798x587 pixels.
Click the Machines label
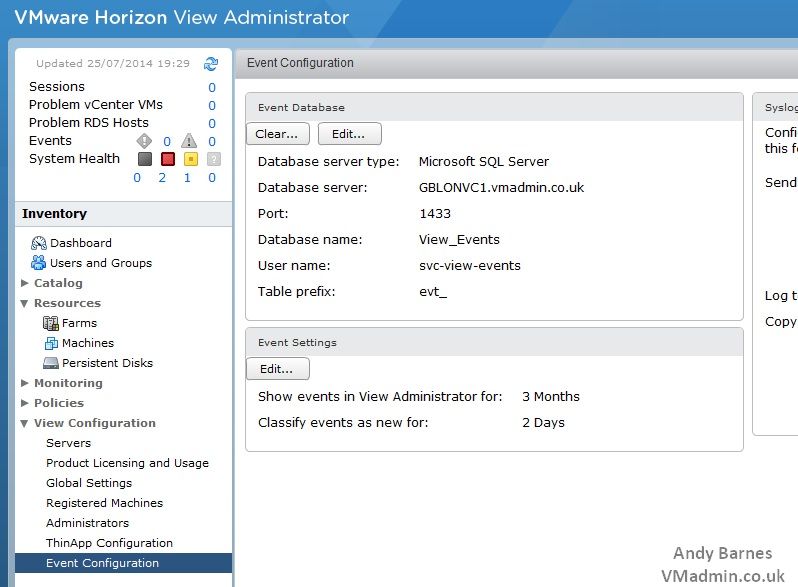(x=88, y=343)
